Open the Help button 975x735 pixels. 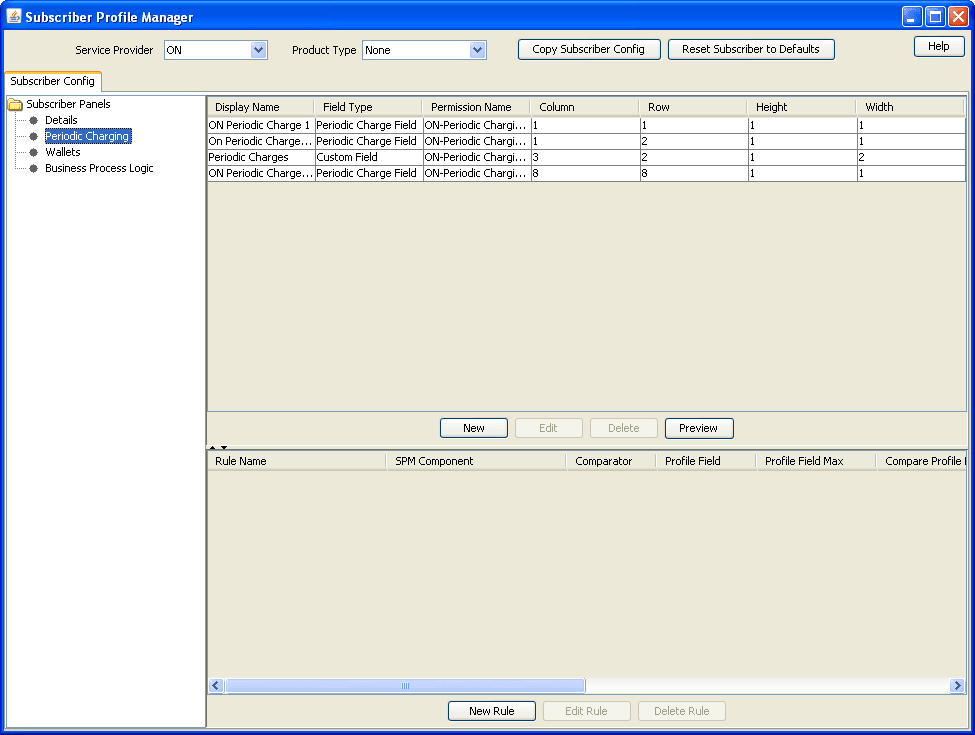tap(939, 46)
